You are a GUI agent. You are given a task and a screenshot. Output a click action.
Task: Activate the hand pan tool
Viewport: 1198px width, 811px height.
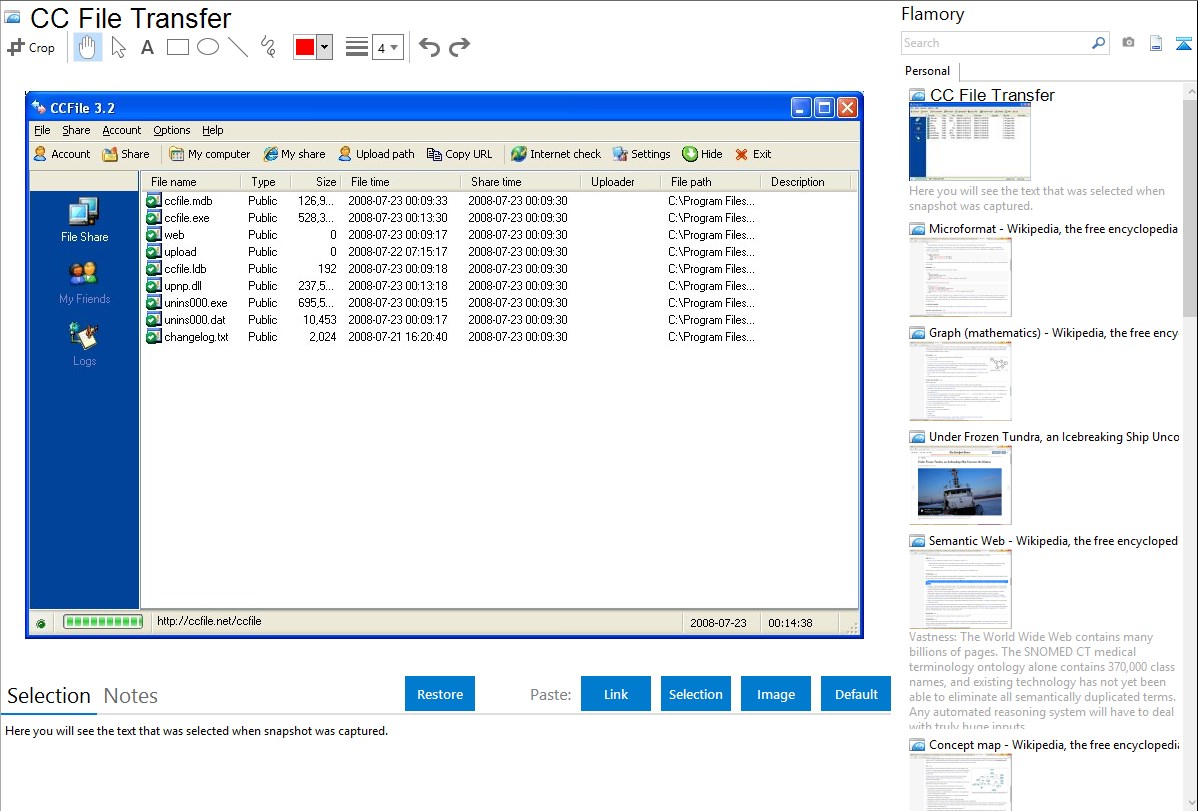87,47
